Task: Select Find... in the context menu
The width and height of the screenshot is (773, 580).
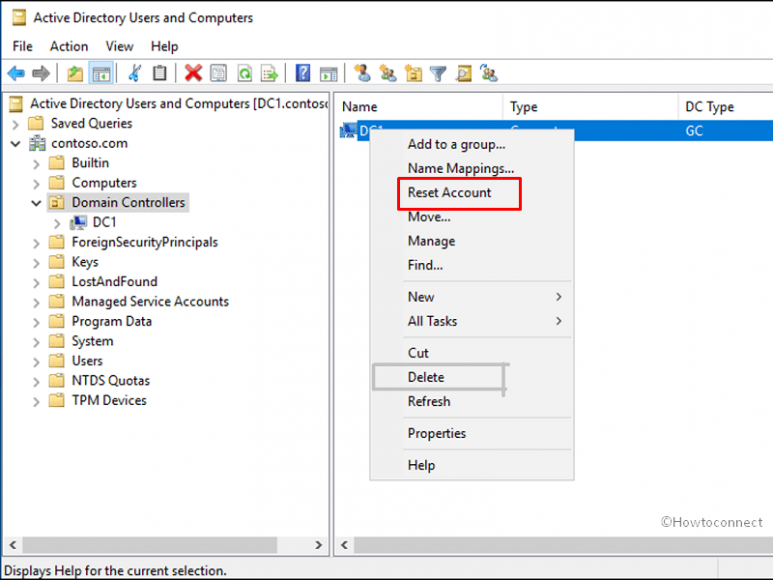Action: [x=472, y=265]
